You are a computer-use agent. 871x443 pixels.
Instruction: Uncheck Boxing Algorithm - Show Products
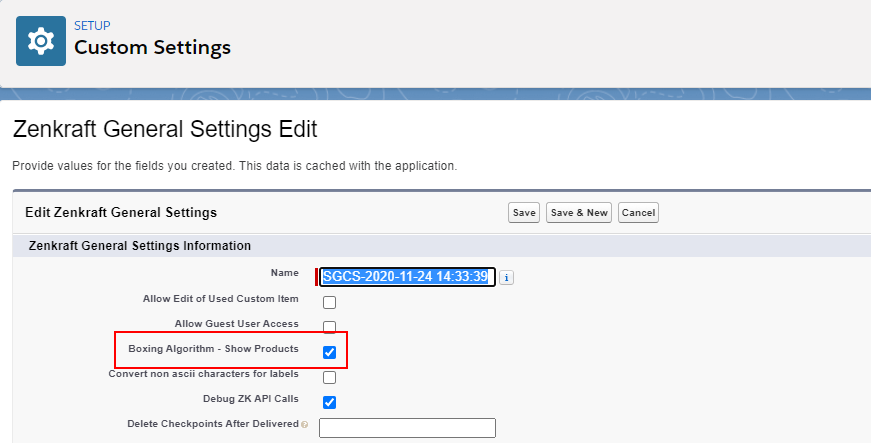pos(329,353)
